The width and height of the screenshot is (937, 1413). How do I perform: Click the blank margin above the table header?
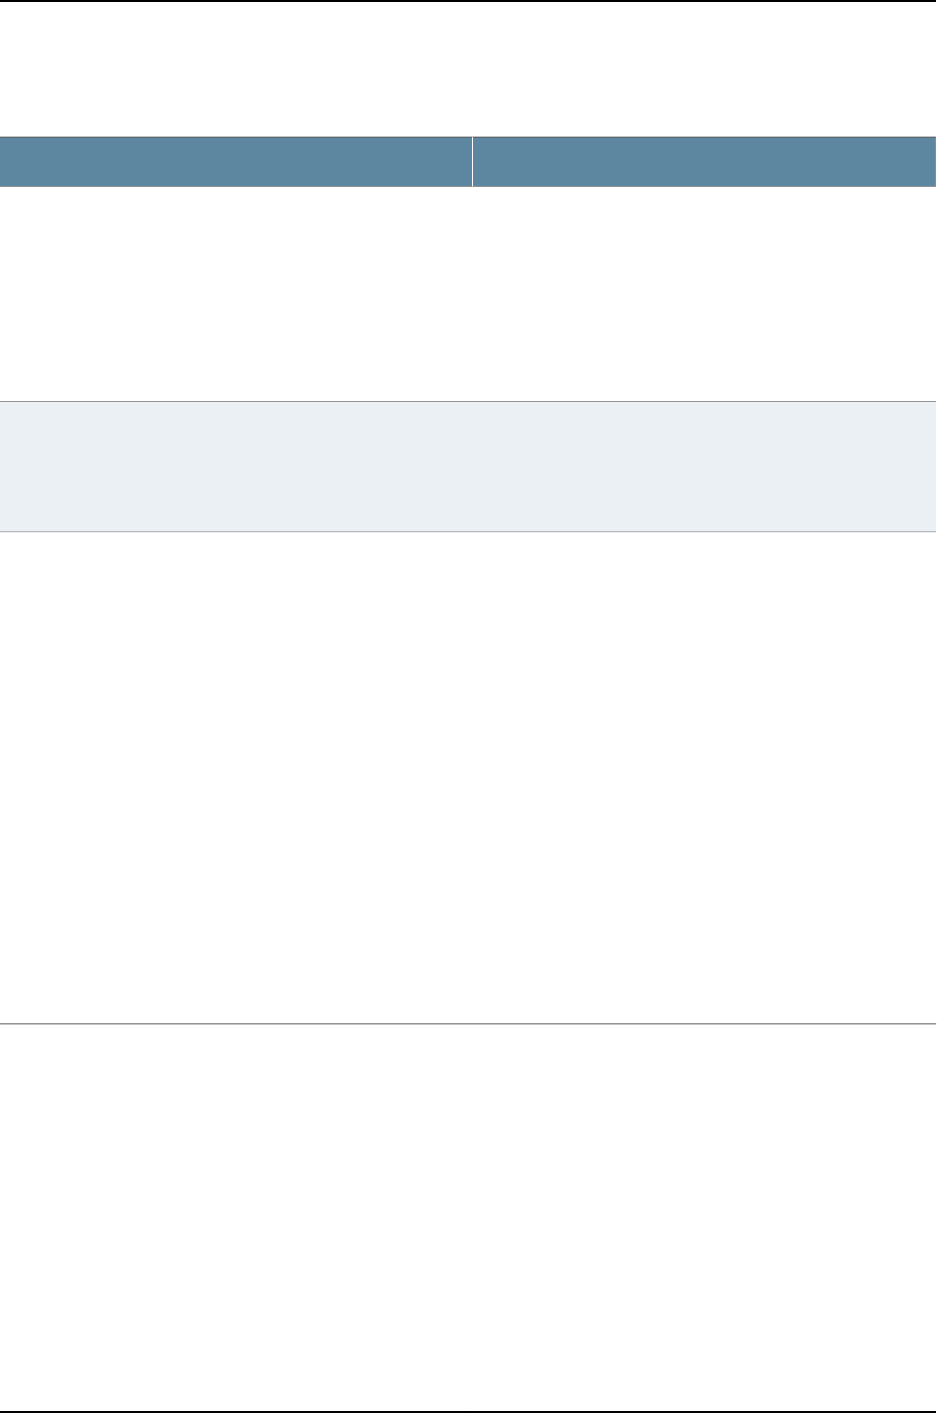point(468,69)
